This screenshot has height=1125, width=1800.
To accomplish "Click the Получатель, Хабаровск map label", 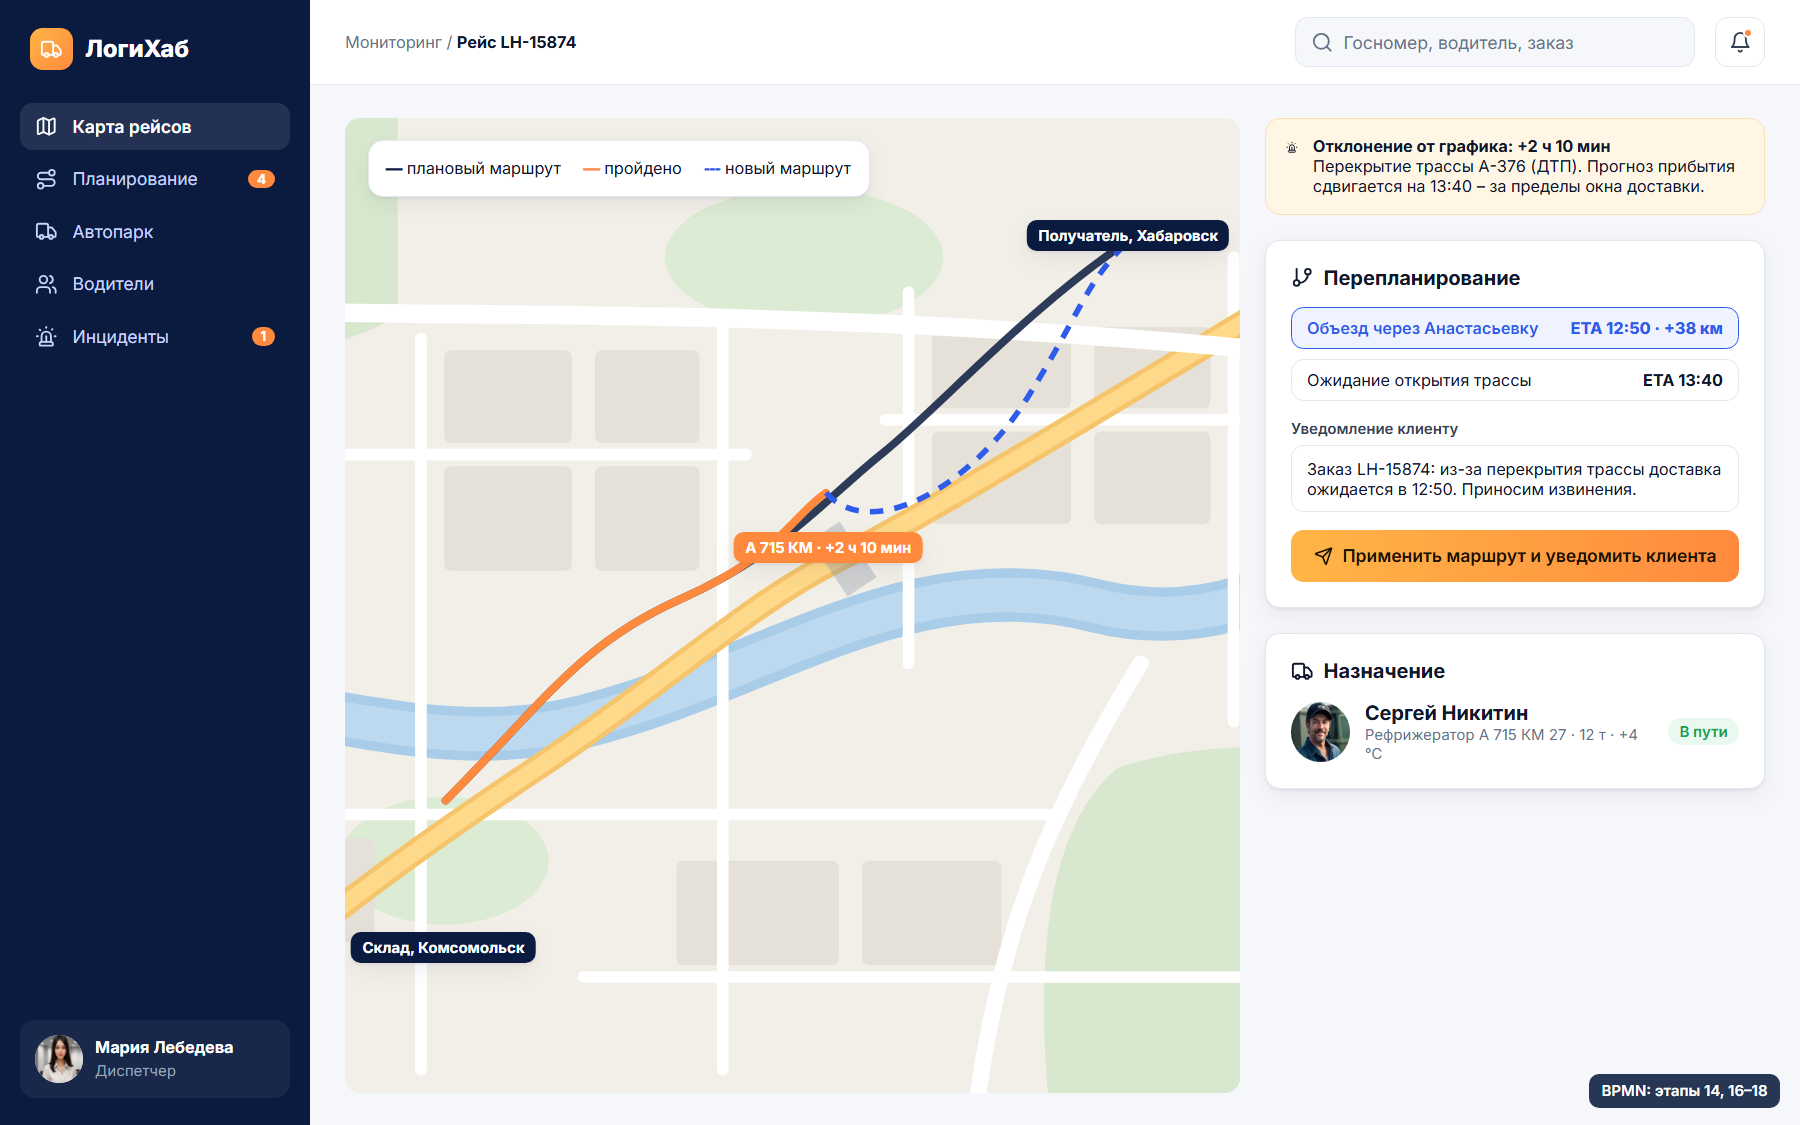I will [1128, 236].
